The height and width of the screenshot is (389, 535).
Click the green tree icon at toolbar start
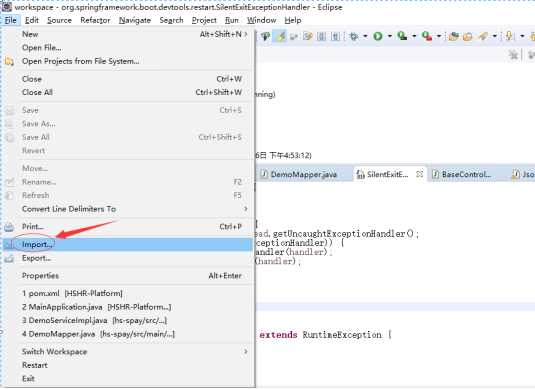click(x=266, y=36)
